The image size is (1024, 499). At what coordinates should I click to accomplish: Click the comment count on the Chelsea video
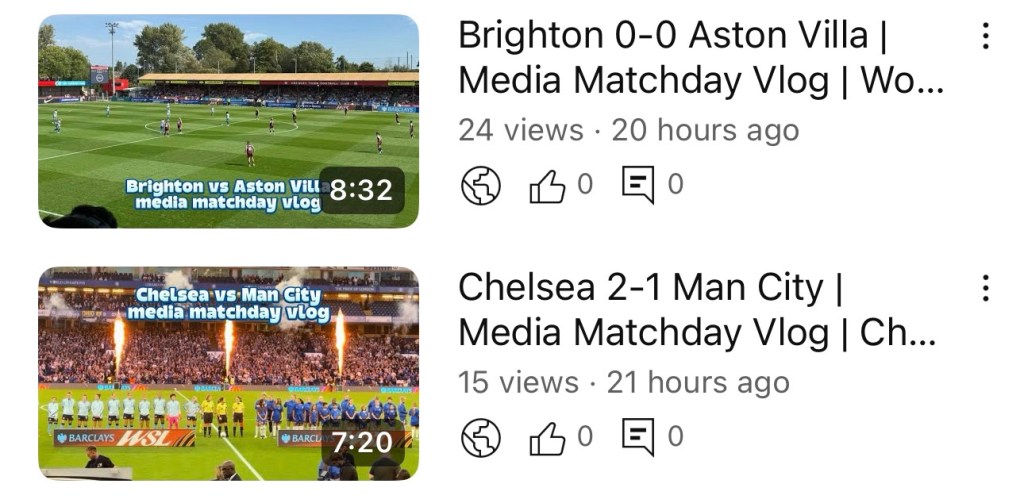(x=676, y=436)
